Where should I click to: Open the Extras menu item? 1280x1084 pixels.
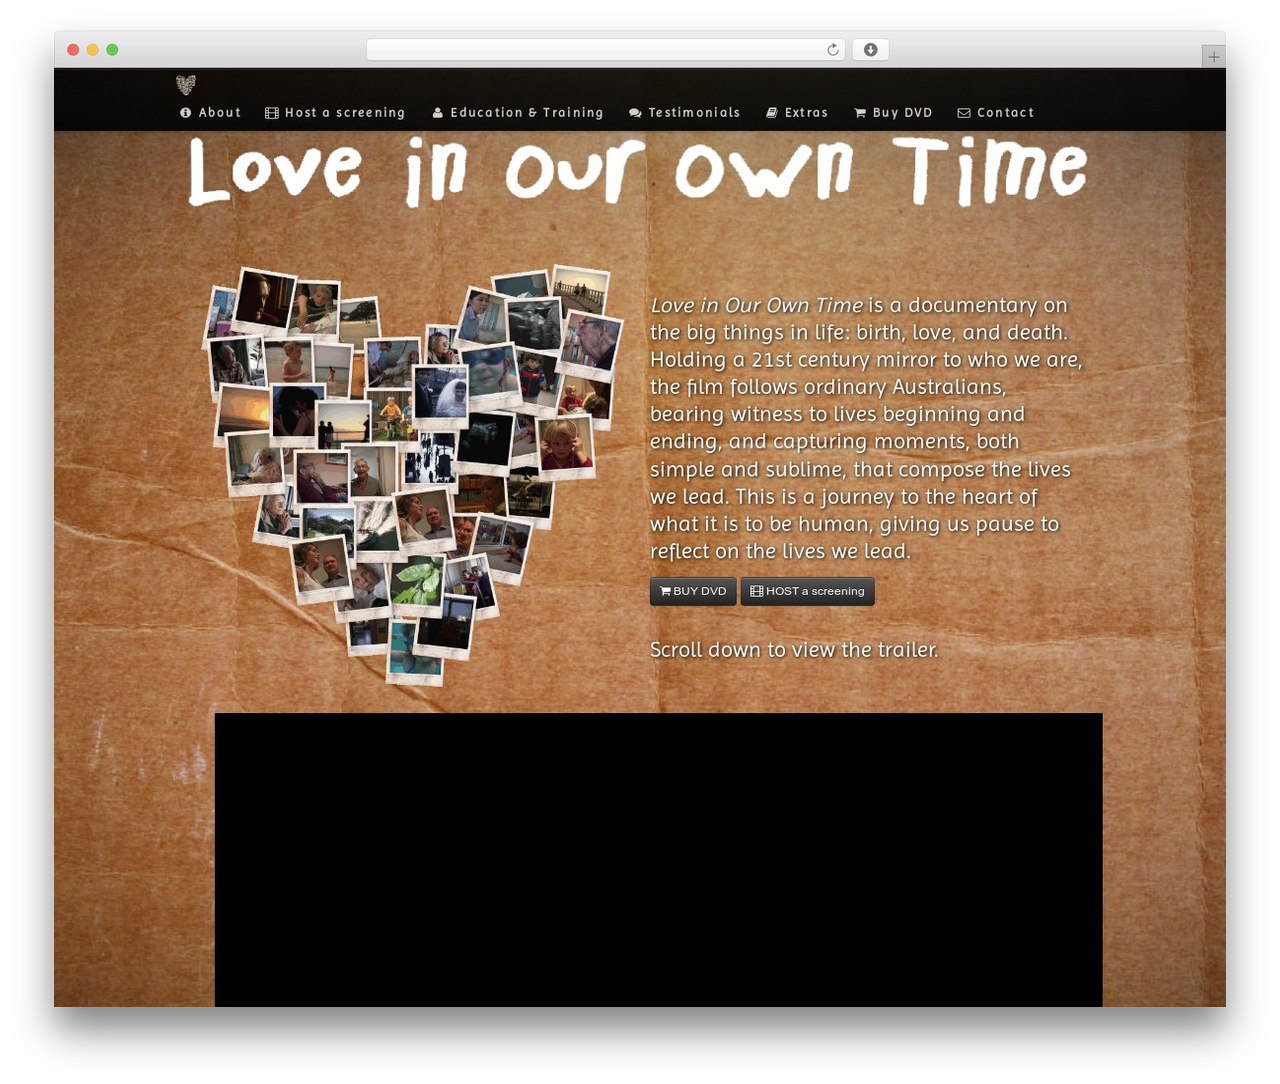797,113
